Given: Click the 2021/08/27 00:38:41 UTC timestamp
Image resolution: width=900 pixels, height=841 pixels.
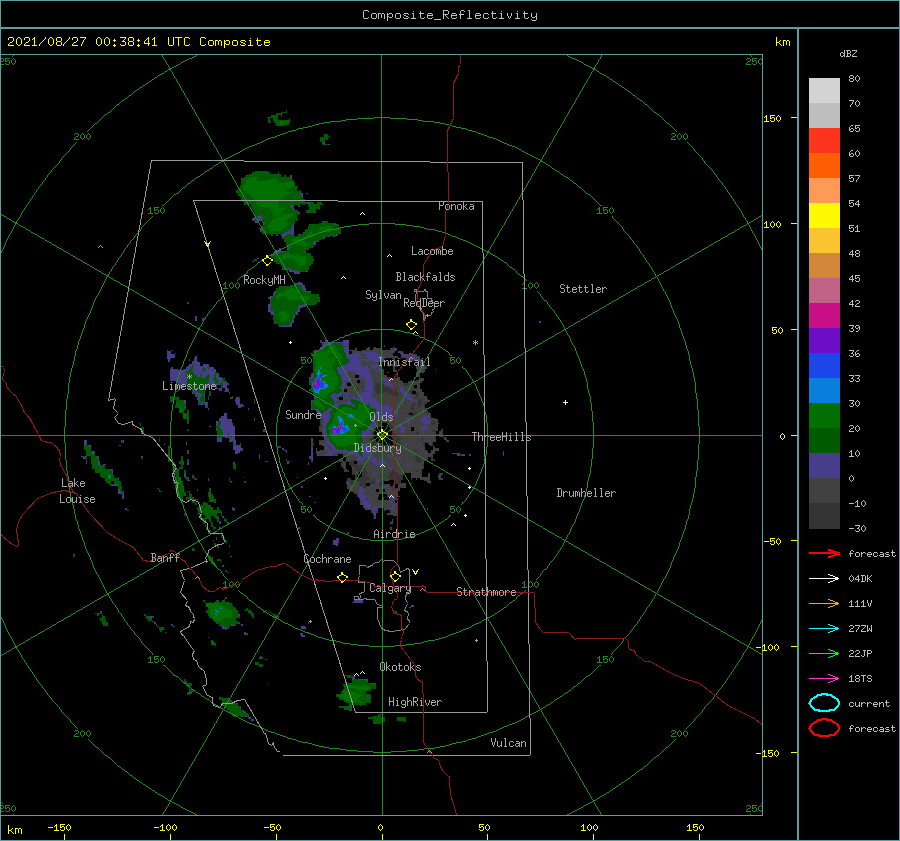Looking at the screenshot, I should [87, 41].
